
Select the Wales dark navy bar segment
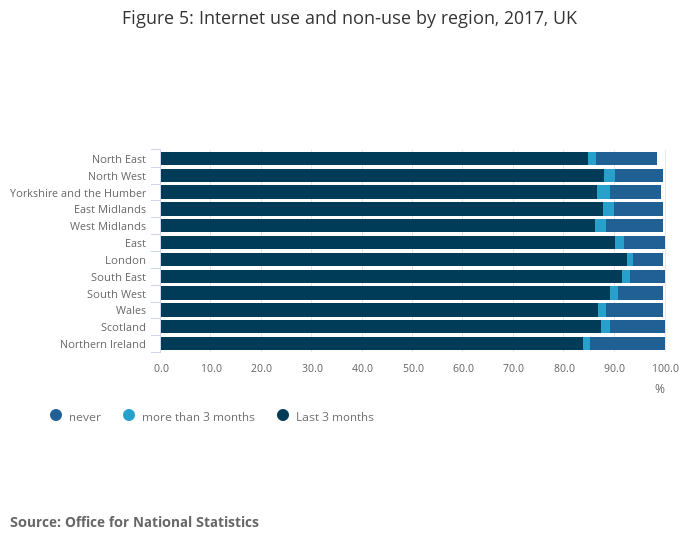[x=379, y=310]
